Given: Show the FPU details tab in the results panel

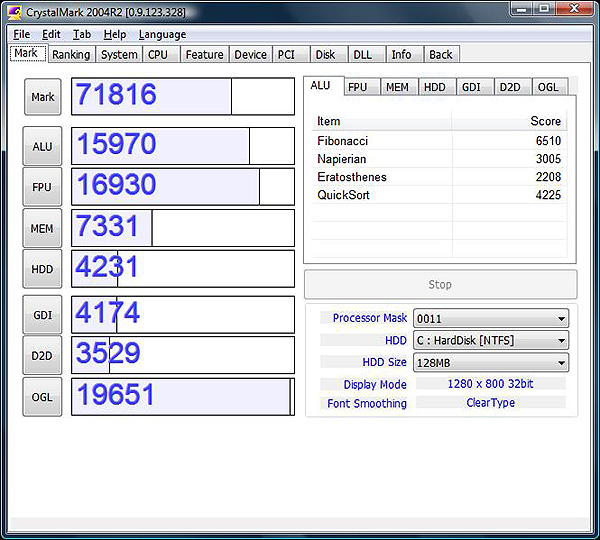Looking at the screenshot, I should [x=362, y=87].
